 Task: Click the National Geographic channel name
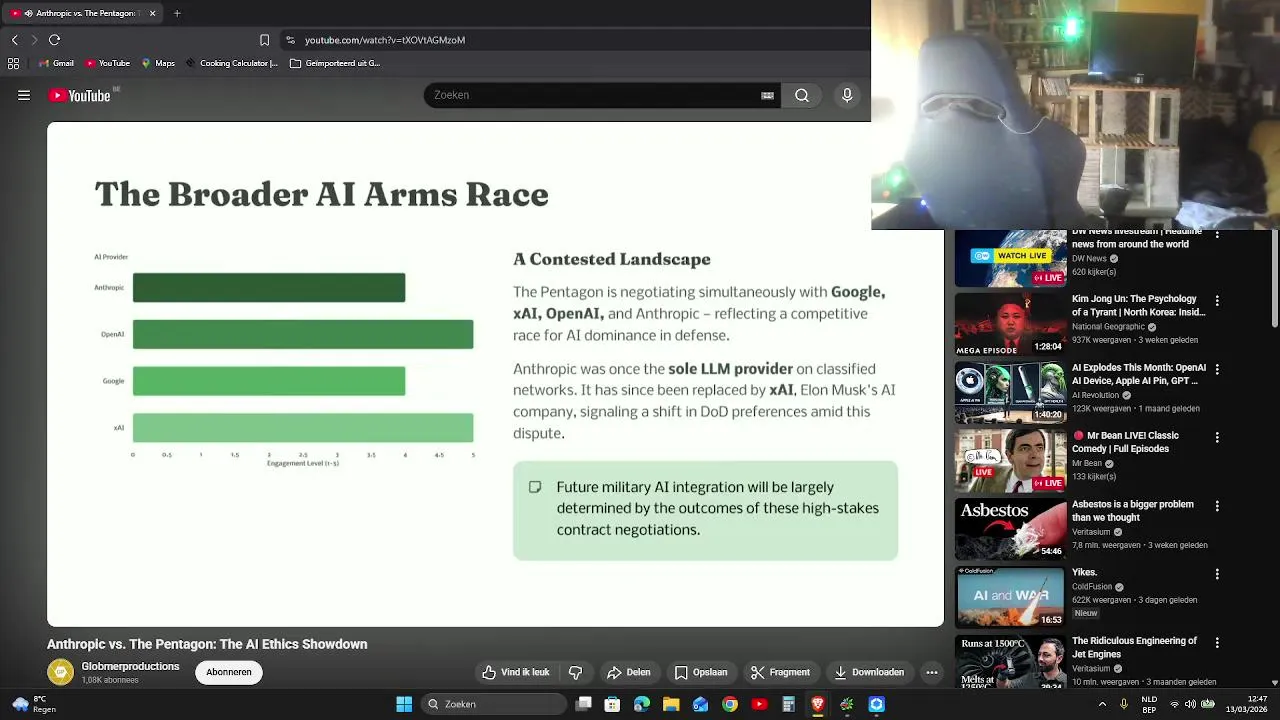[1110, 327]
